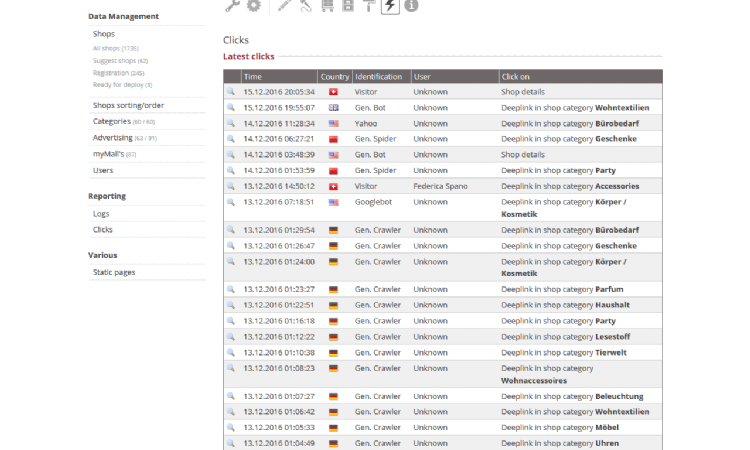Click the paint roller icon in toolbar

(x=369, y=6)
